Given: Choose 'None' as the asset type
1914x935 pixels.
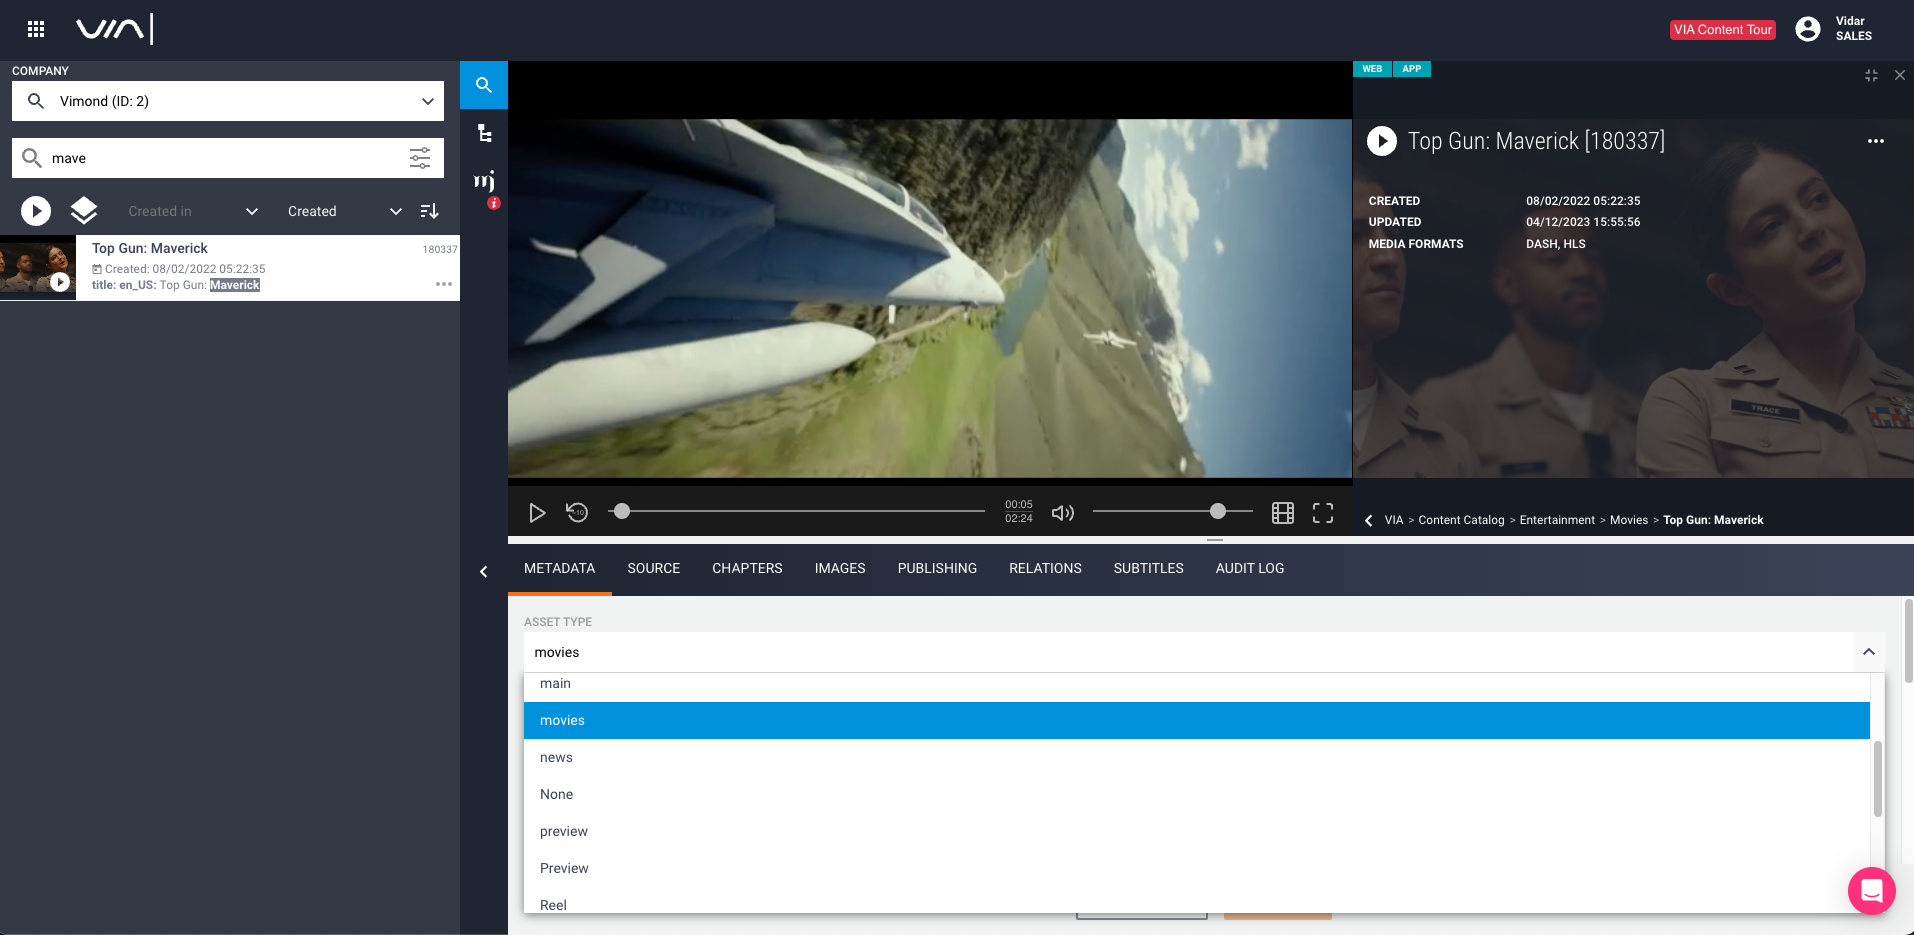Looking at the screenshot, I should point(1197,794).
